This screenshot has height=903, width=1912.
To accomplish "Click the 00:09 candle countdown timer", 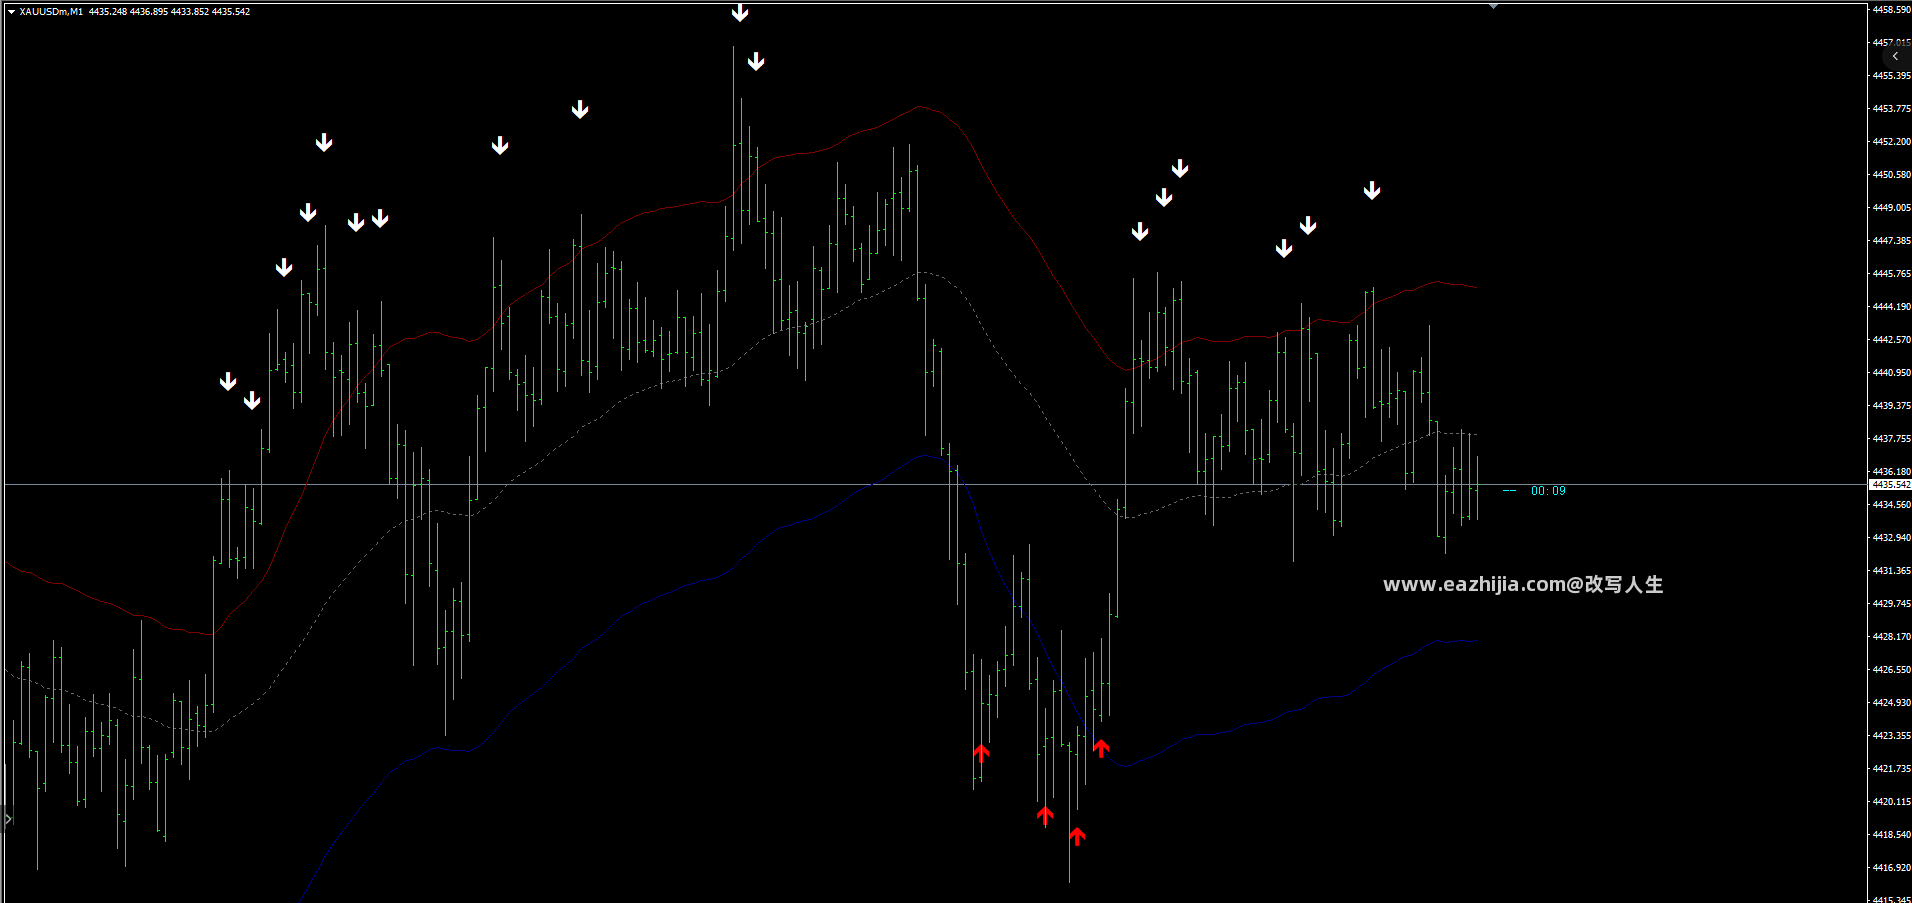I will pyautogui.click(x=1548, y=491).
